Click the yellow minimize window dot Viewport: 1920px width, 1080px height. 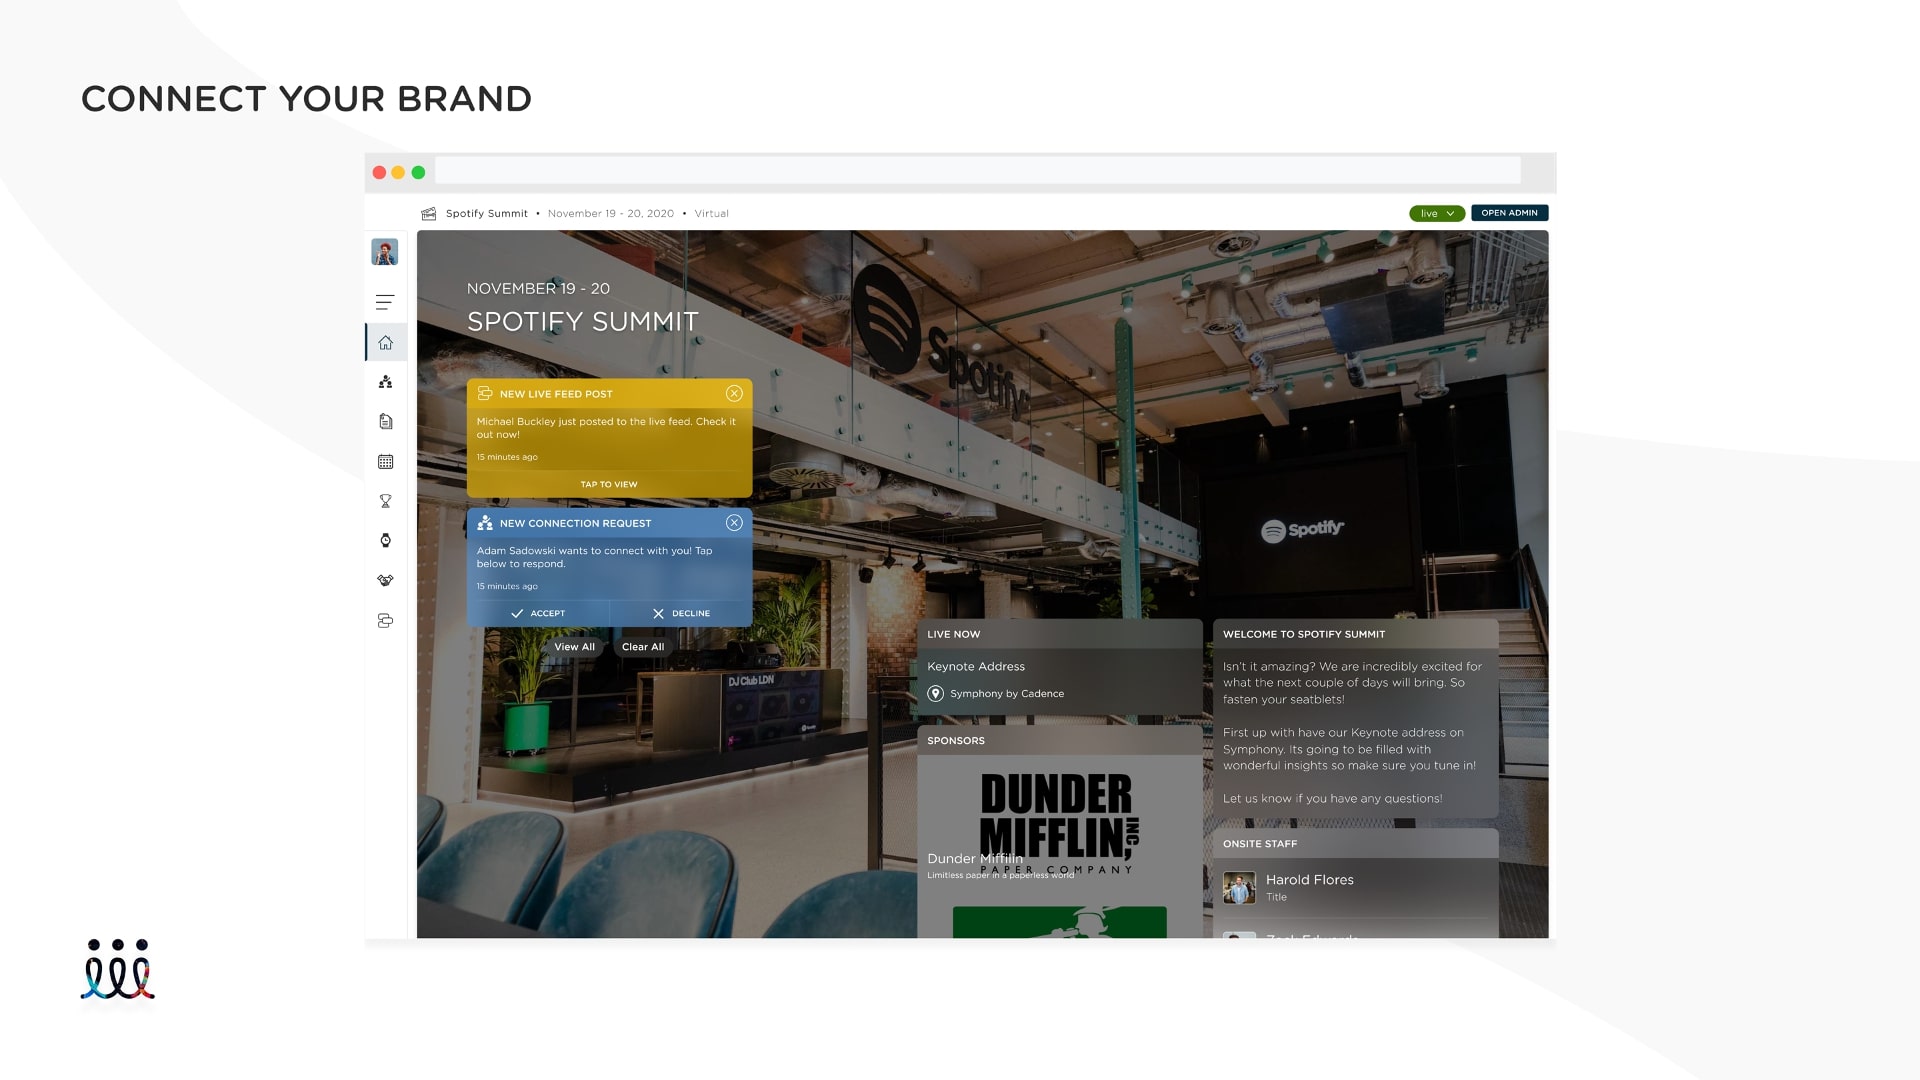point(398,172)
